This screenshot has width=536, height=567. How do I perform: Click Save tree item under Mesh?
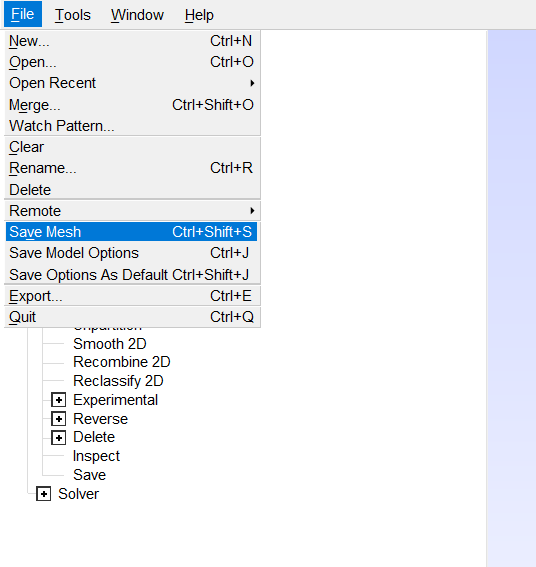click(89, 475)
